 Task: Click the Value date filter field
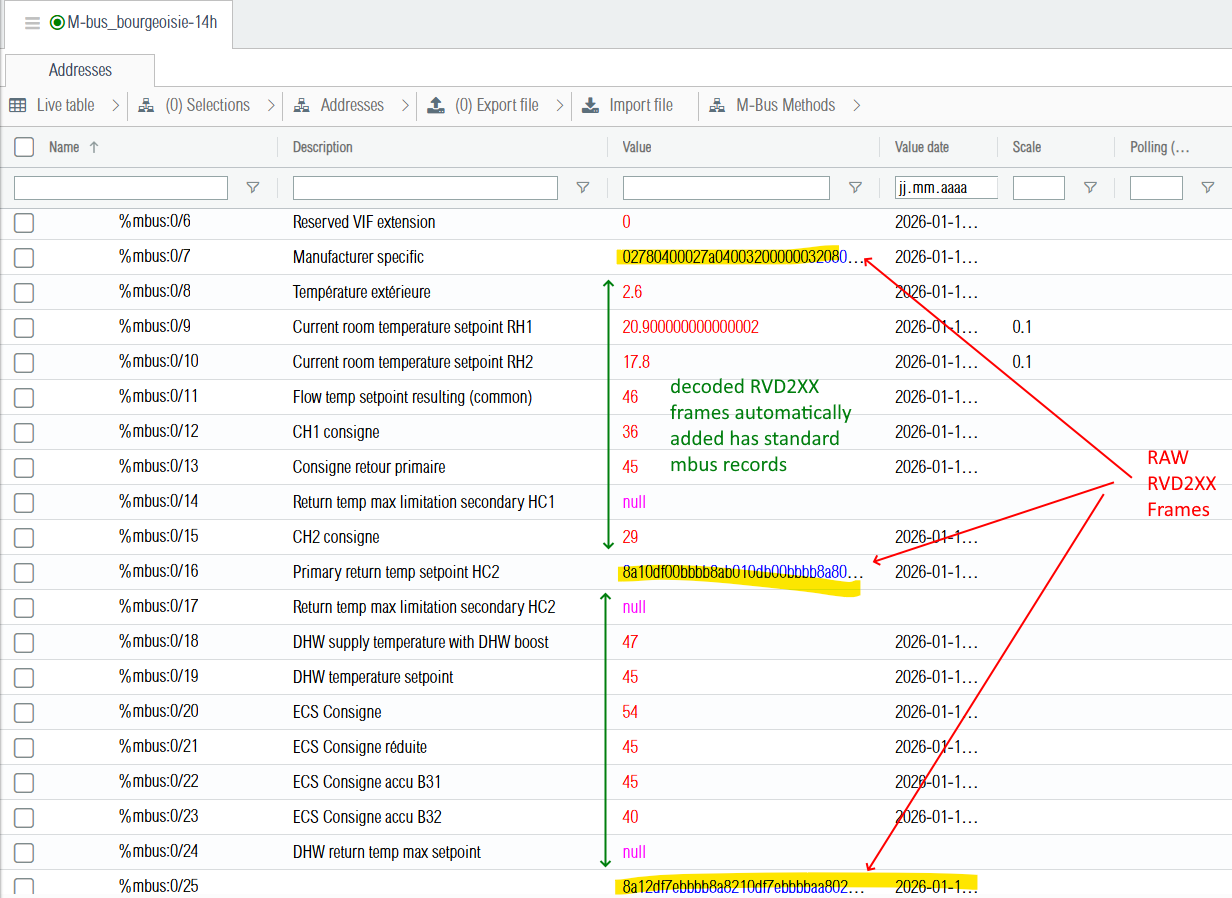pos(945,188)
